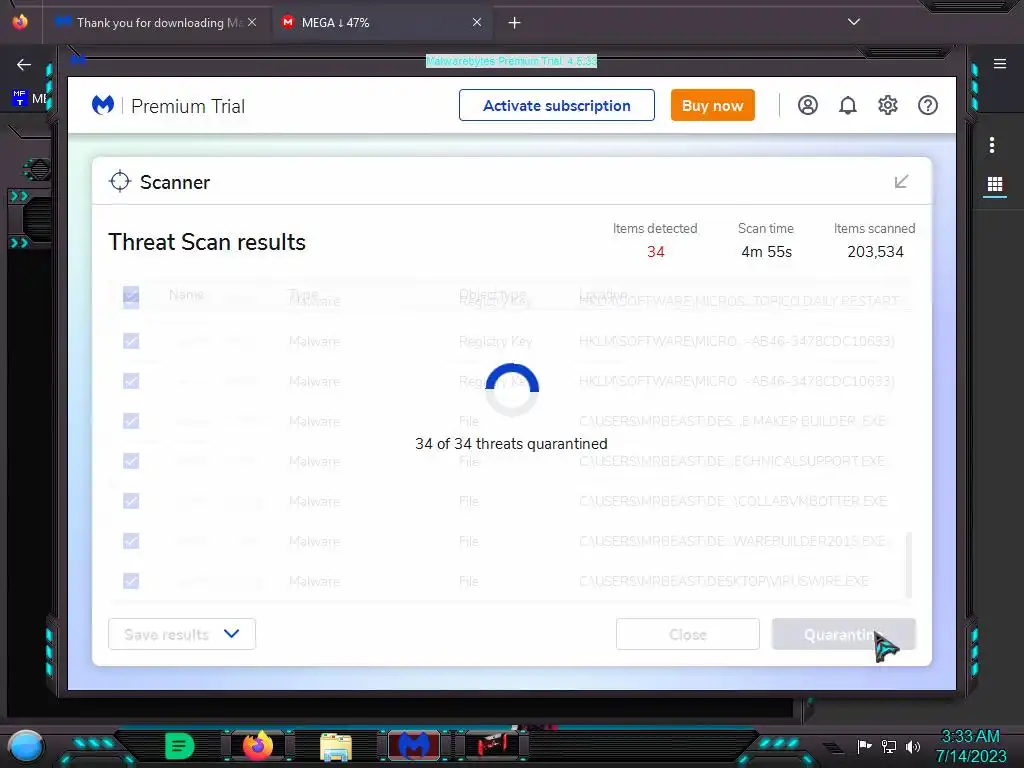Expand the Save results dropdown
This screenshot has width=1024, height=768.
click(182, 634)
